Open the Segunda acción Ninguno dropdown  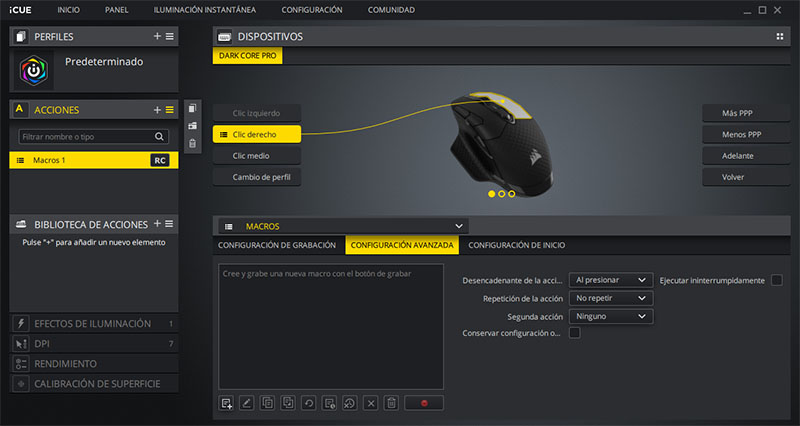pos(611,316)
